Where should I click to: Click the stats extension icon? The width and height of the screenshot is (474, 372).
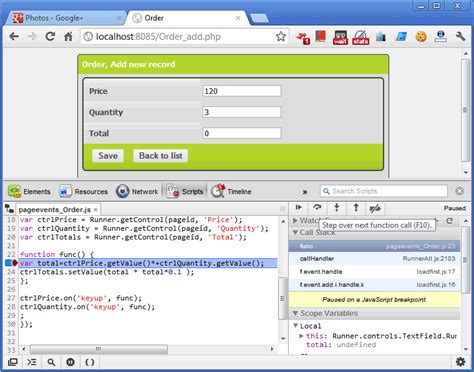361,37
